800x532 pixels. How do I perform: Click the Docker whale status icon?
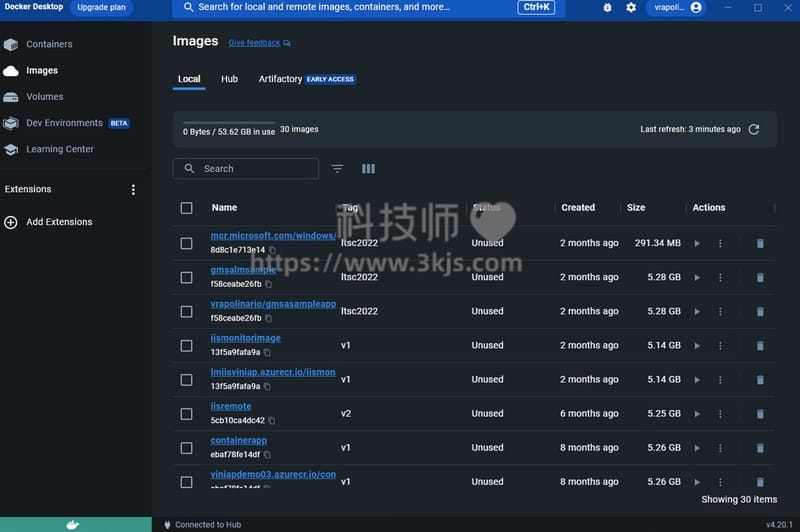72,525
